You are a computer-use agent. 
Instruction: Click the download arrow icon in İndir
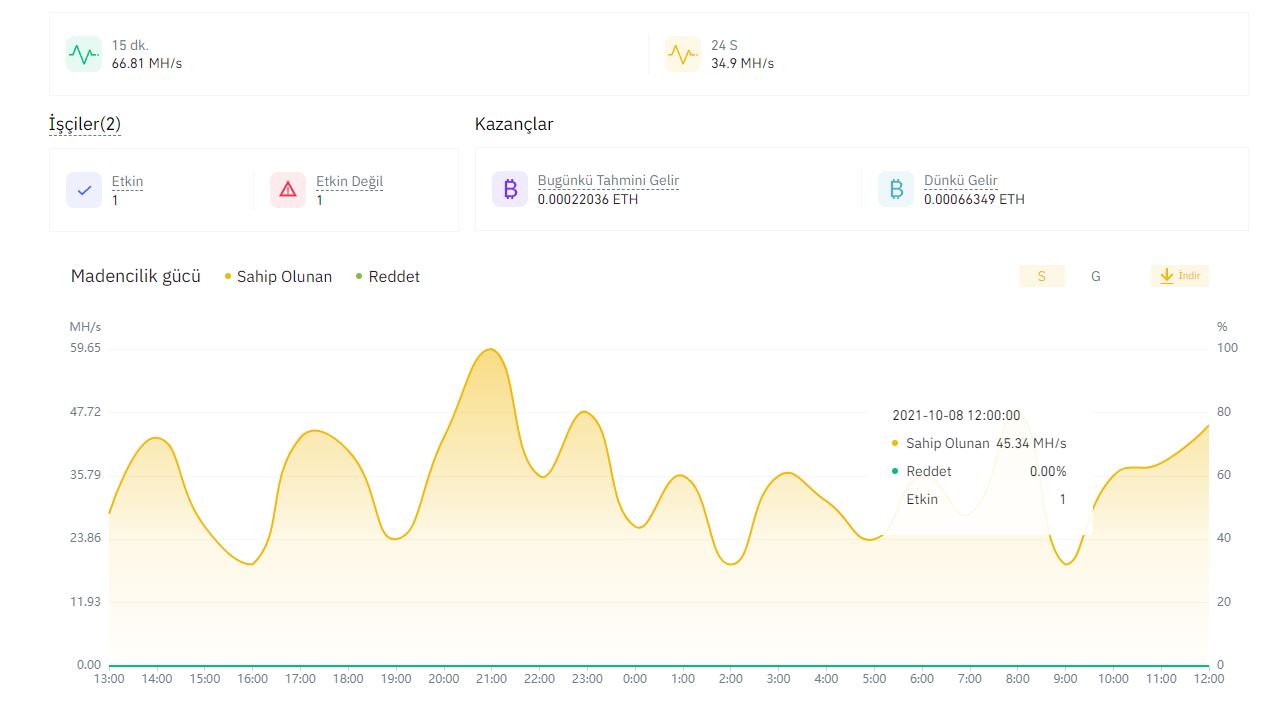1166,276
